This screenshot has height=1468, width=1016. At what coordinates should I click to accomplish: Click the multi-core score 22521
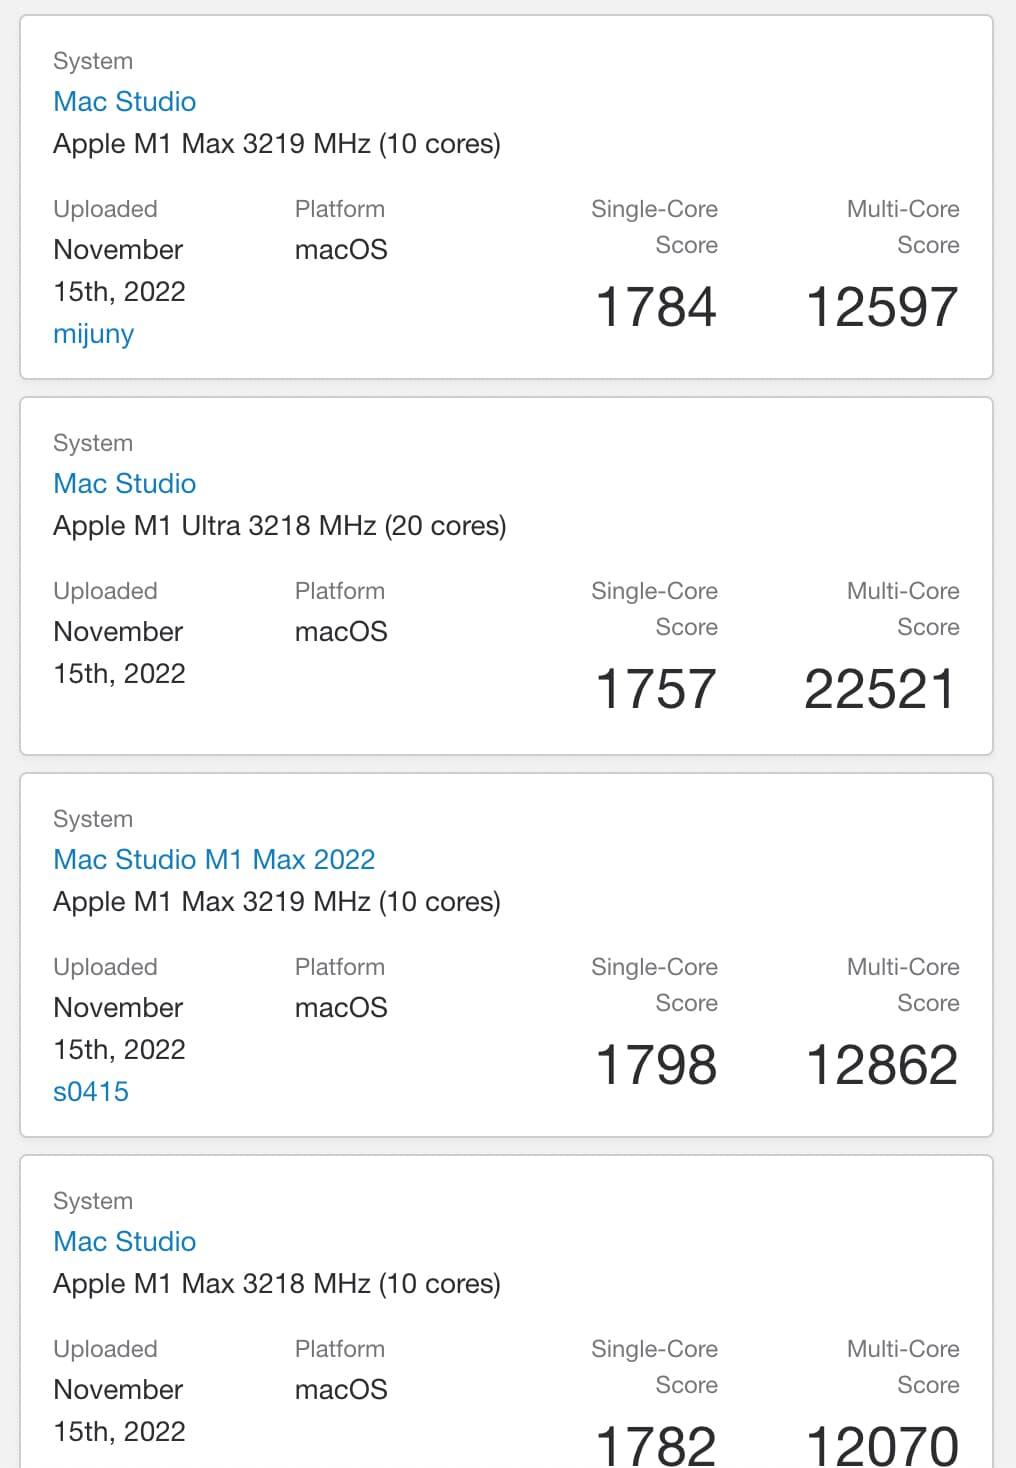[x=880, y=688]
